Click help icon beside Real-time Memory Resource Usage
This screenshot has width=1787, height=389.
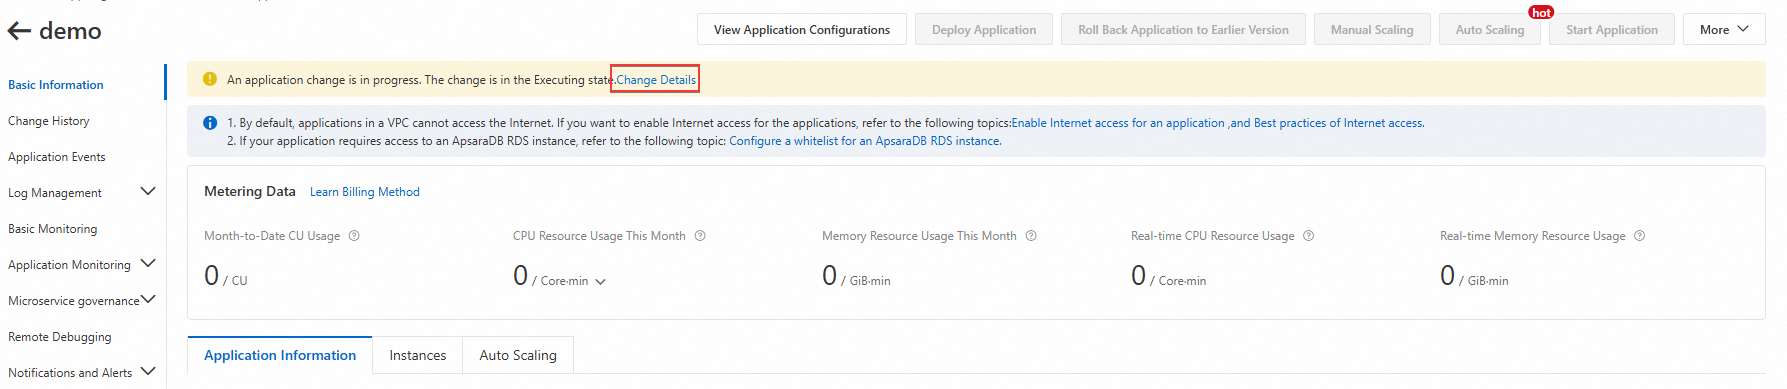click(x=1640, y=236)
